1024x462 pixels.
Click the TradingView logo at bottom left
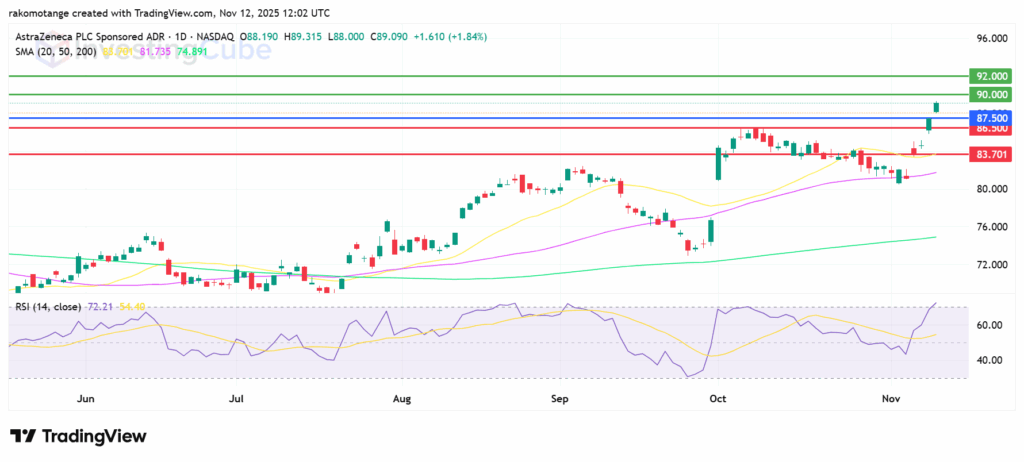78,437
